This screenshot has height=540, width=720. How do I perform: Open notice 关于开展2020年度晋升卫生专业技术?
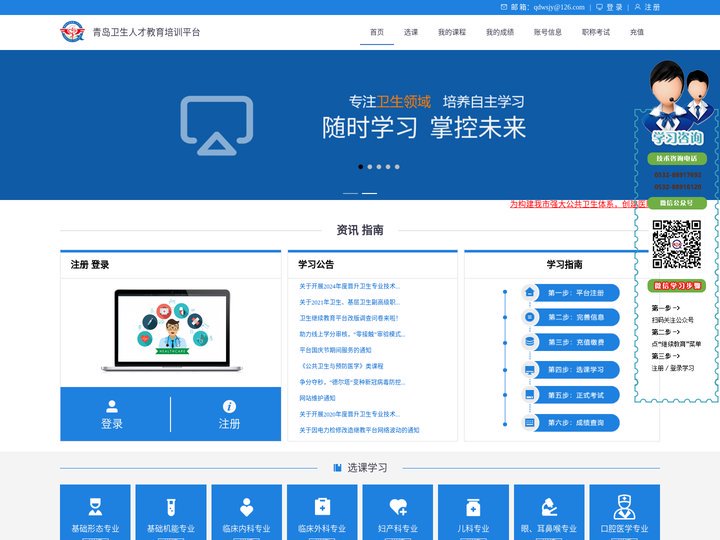coord(349,414)
